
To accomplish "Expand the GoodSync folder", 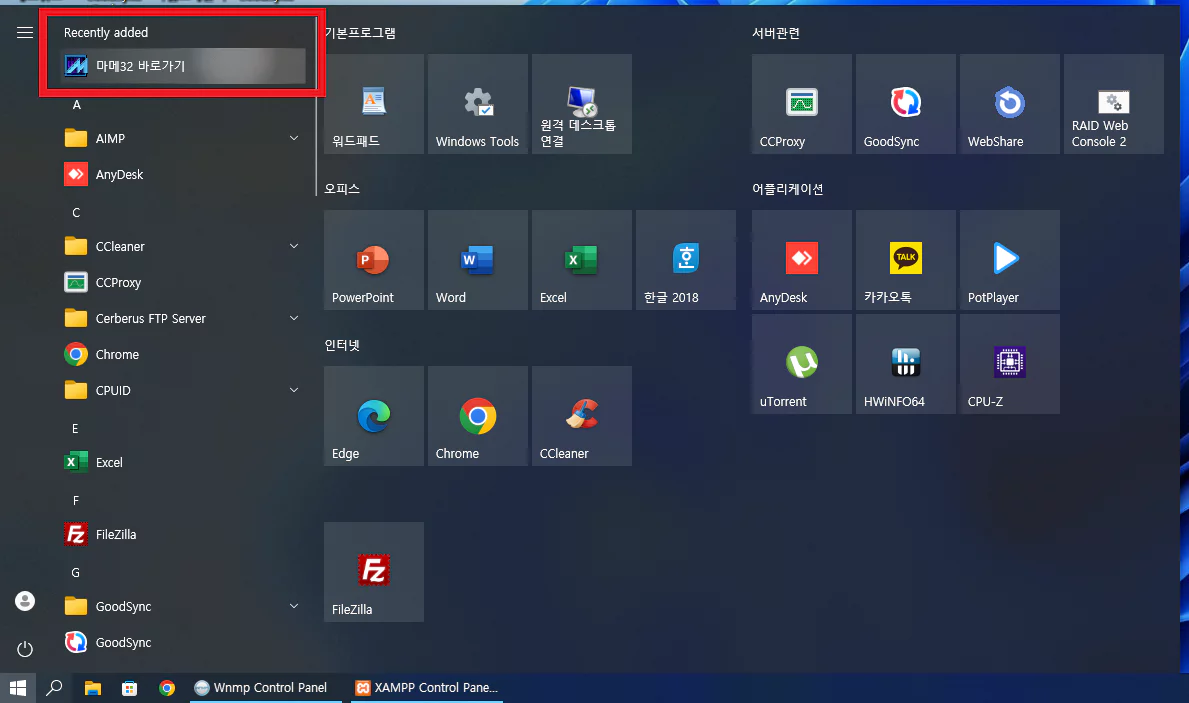I will pos(183,607).
